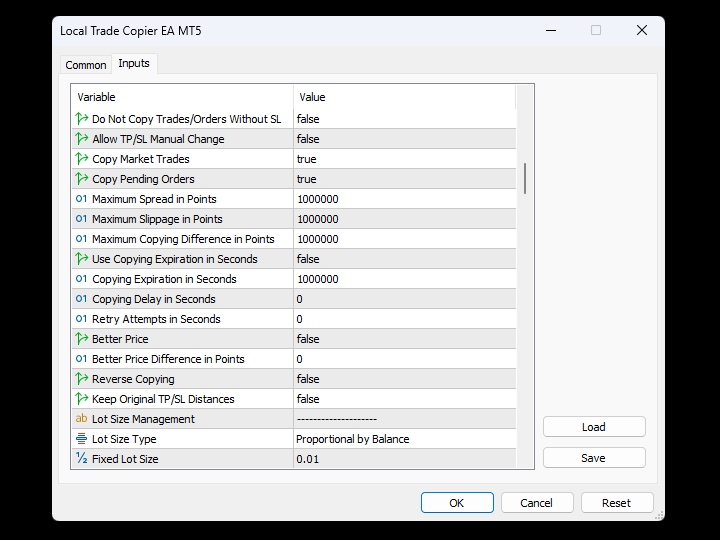Click the inputs list vertical scrollbar thumb
The width and height of the screenshot is (720, 540).
[x=525, y=178]
